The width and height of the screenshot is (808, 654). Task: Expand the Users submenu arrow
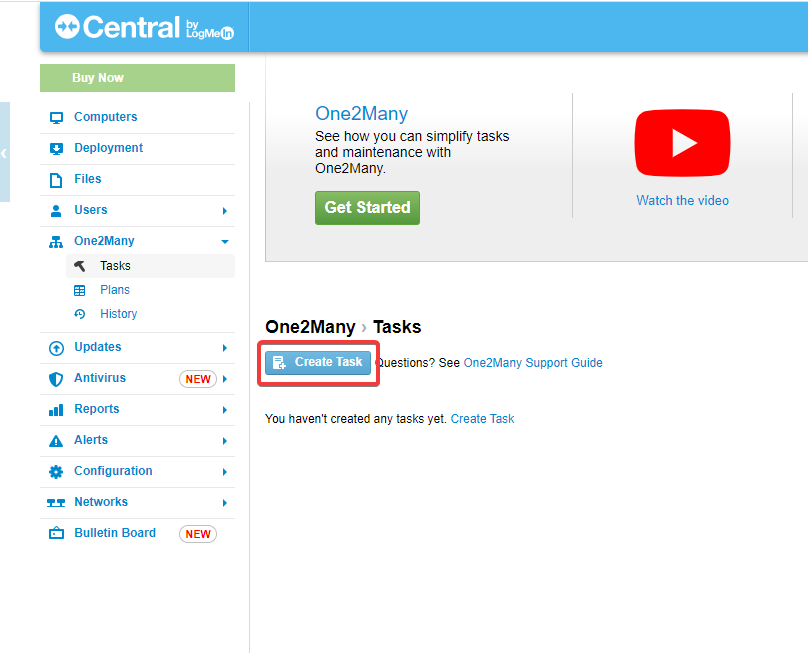coord(225,211)
